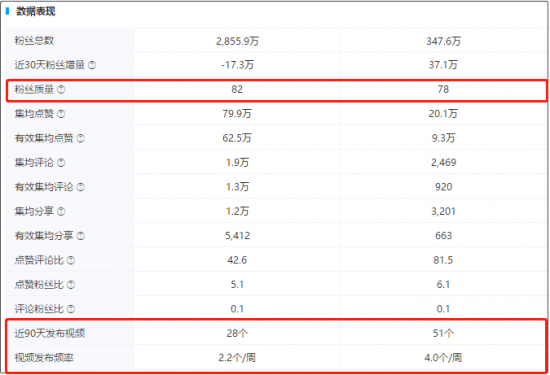Image resolution: width=550 pixels, height=375 pixels.
Task: Click question mark icon after 有效集均点赞
Action: coord(81,138)
